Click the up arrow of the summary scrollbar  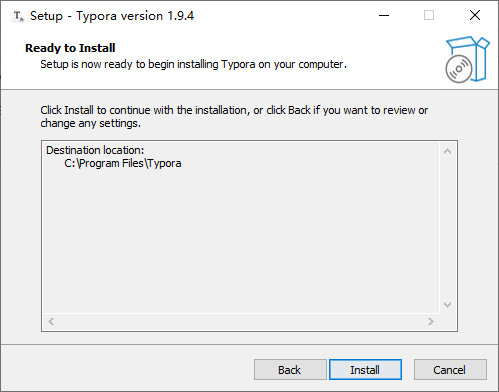pyautogui.click(x=448, y=152)
